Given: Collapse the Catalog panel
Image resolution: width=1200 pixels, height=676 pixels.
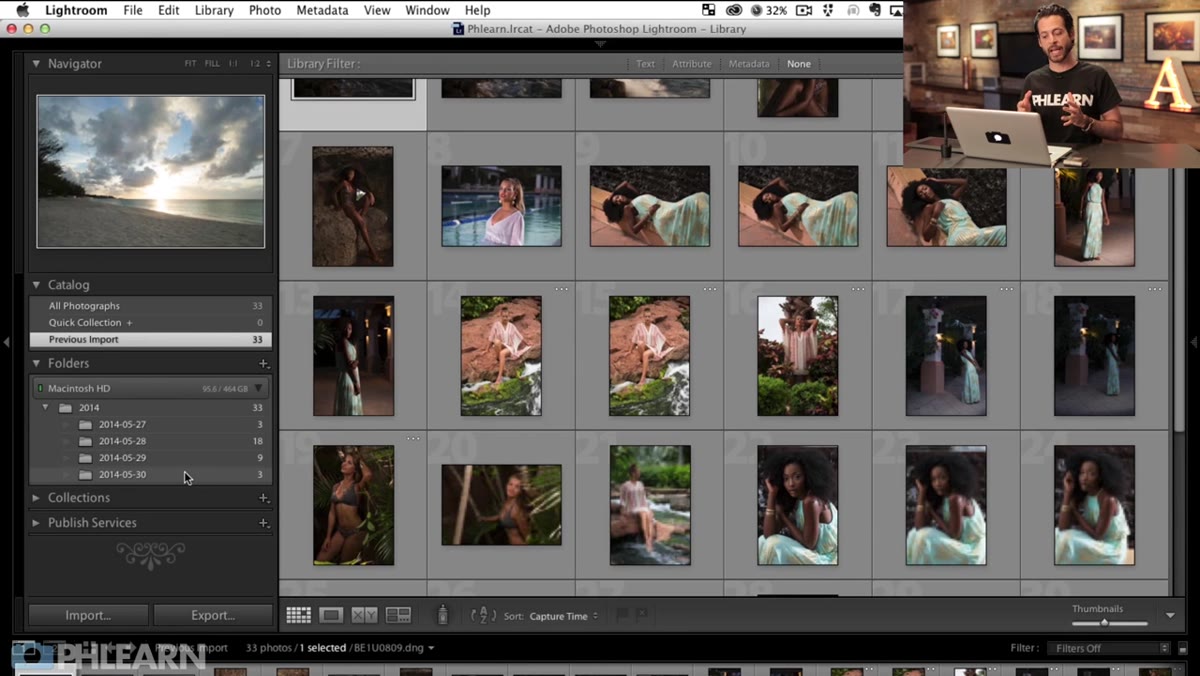Looking at the screenshot, I should tap(36, 285).
